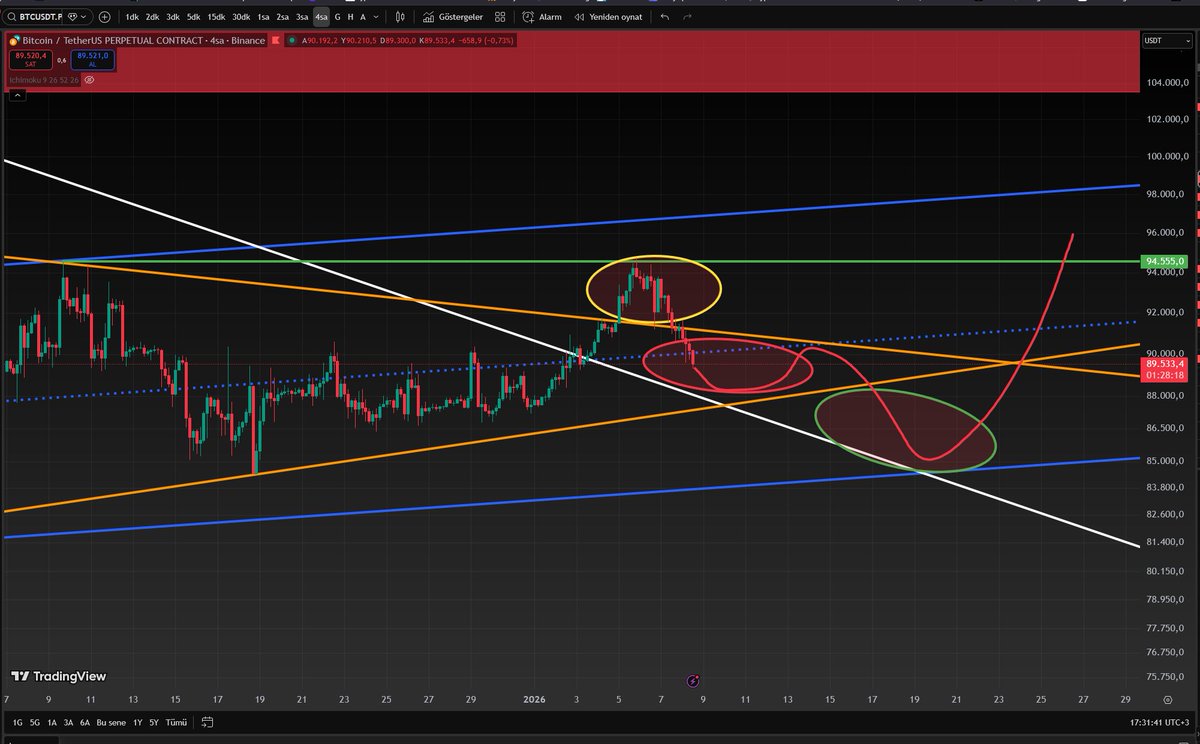This screenshot has height=744, width=1200.
Task: Select the 30dk timeframe
Action: tap(241, 17)
